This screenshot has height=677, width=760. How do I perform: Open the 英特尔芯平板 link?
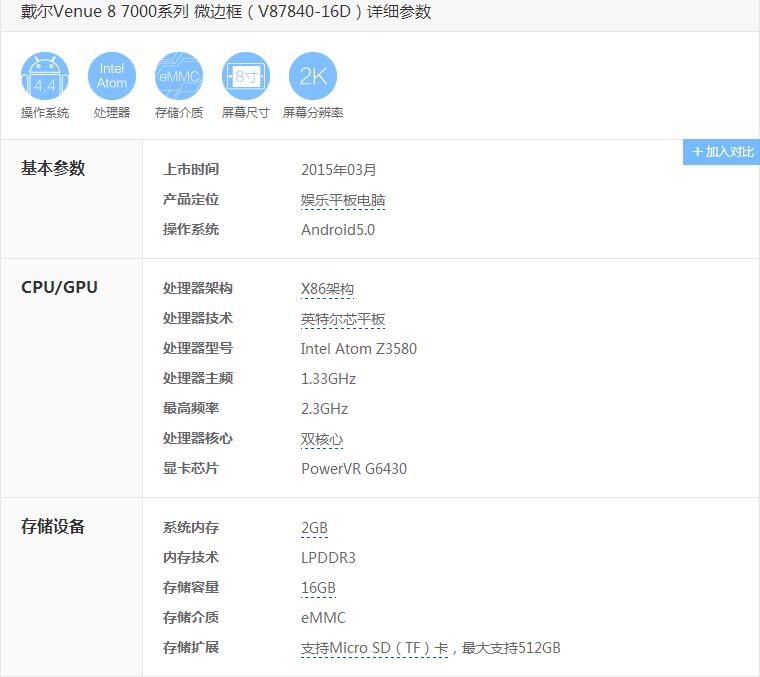343,319
